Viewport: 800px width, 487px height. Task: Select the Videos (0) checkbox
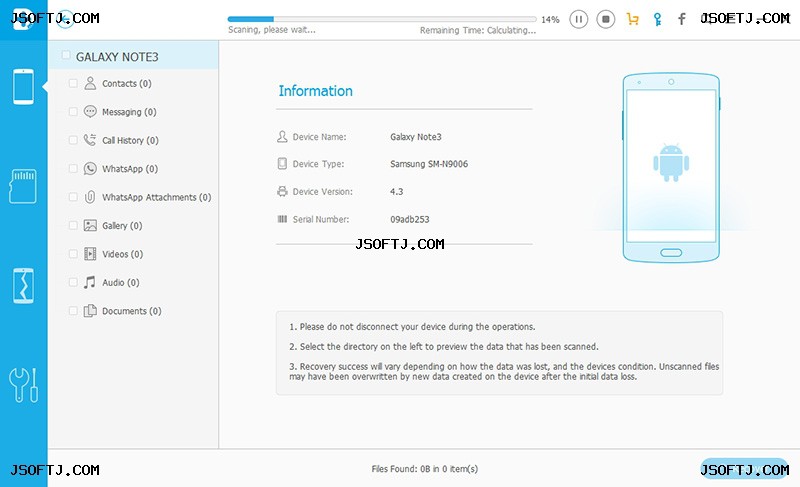(x=73, y=253)
